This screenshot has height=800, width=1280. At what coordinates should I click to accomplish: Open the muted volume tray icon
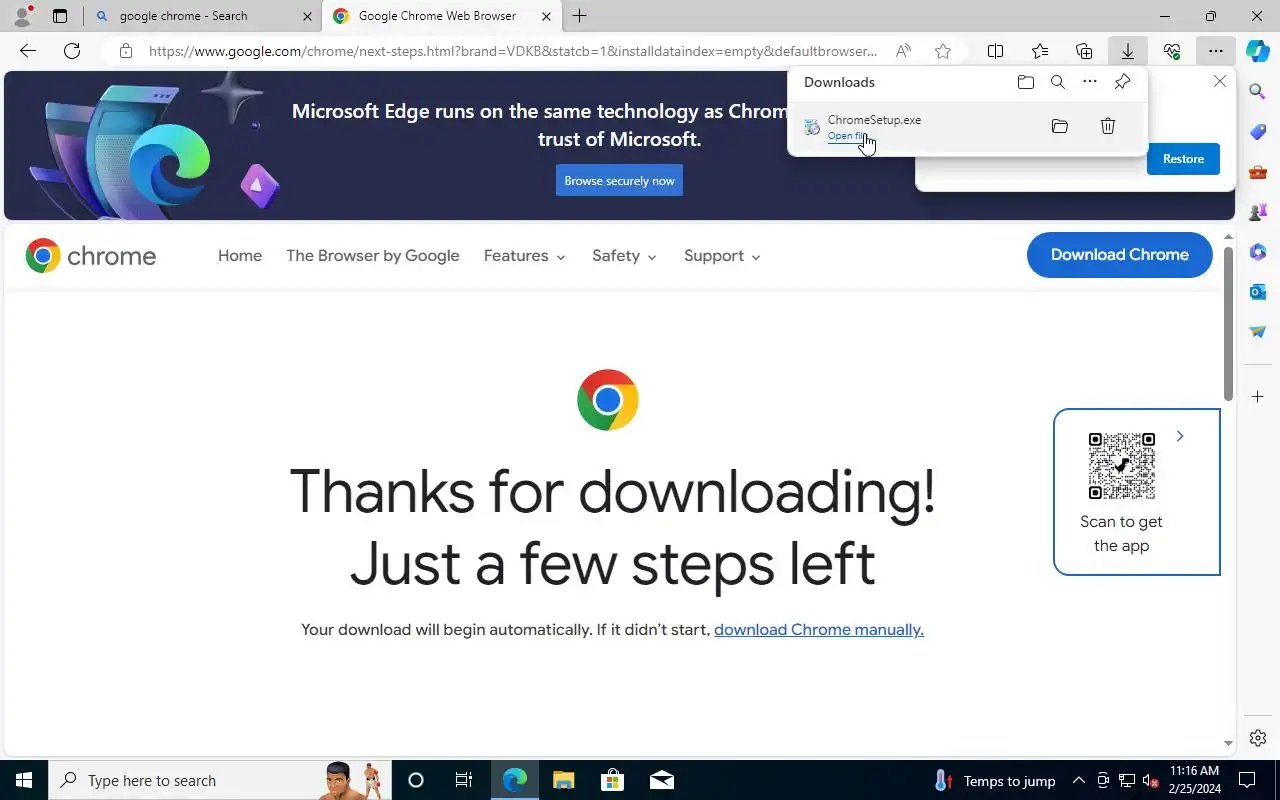pos(1151,781)
